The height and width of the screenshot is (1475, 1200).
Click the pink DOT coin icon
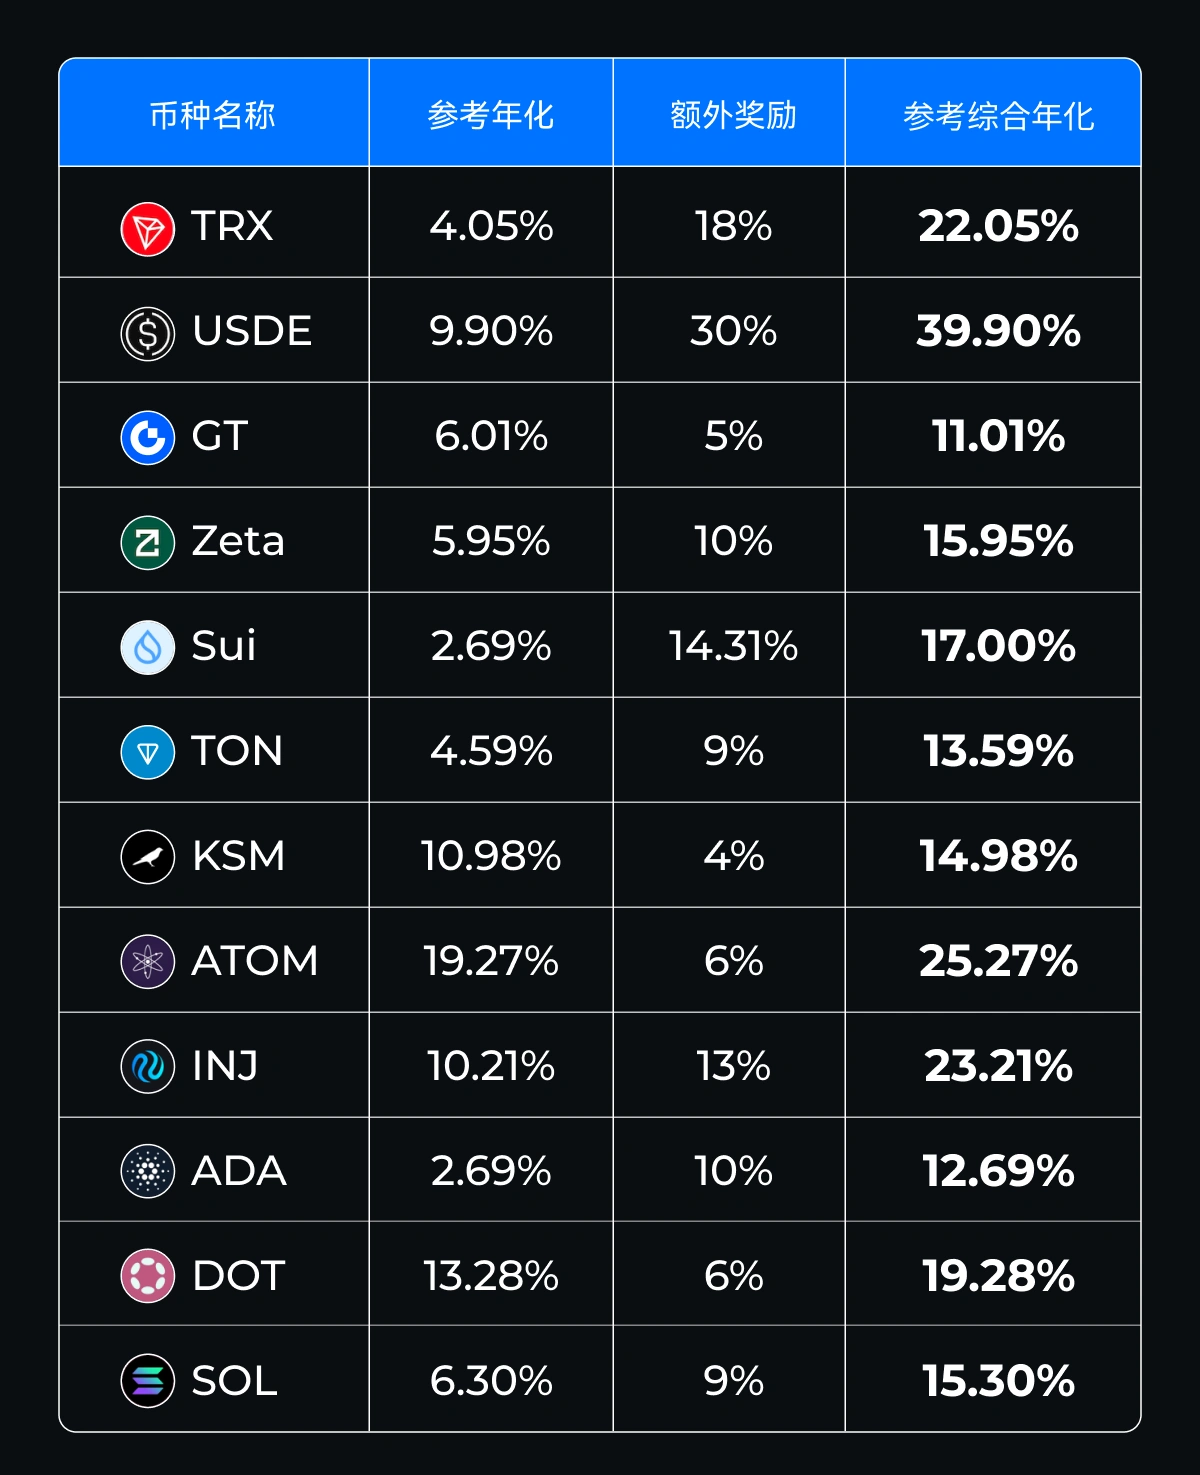click(x=148, y=1276)
